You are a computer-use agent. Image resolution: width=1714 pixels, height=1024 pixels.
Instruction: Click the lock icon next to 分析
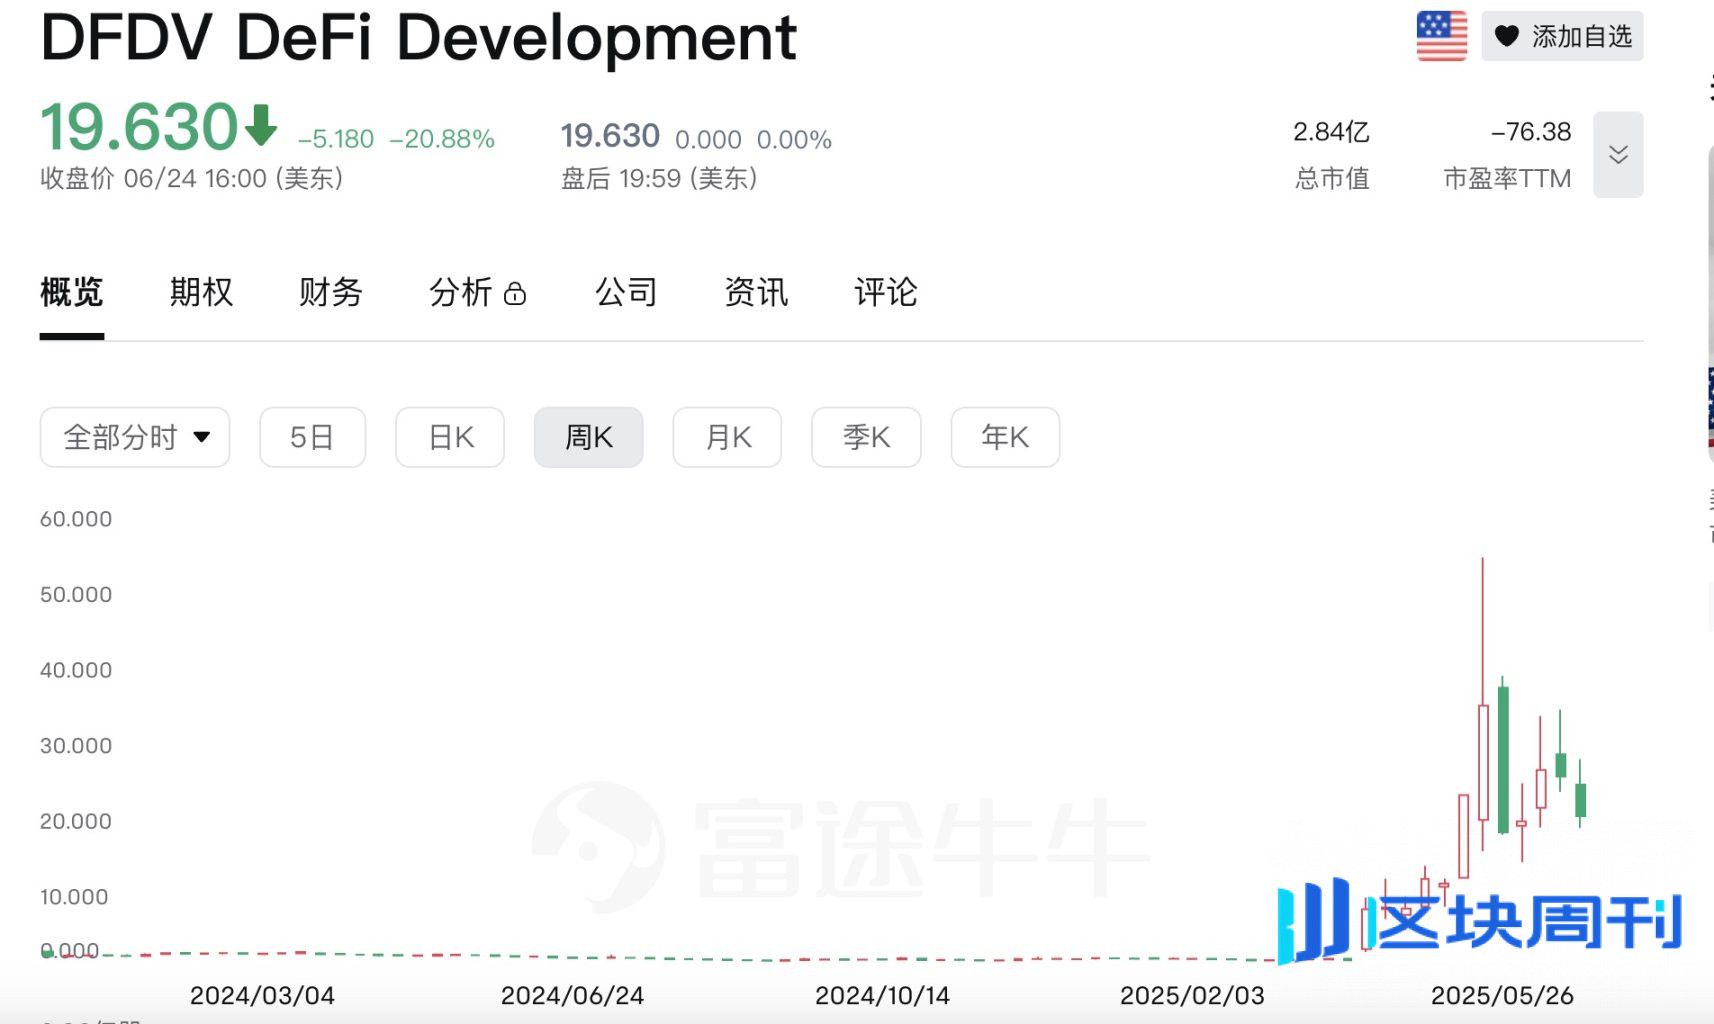[515, 293]
